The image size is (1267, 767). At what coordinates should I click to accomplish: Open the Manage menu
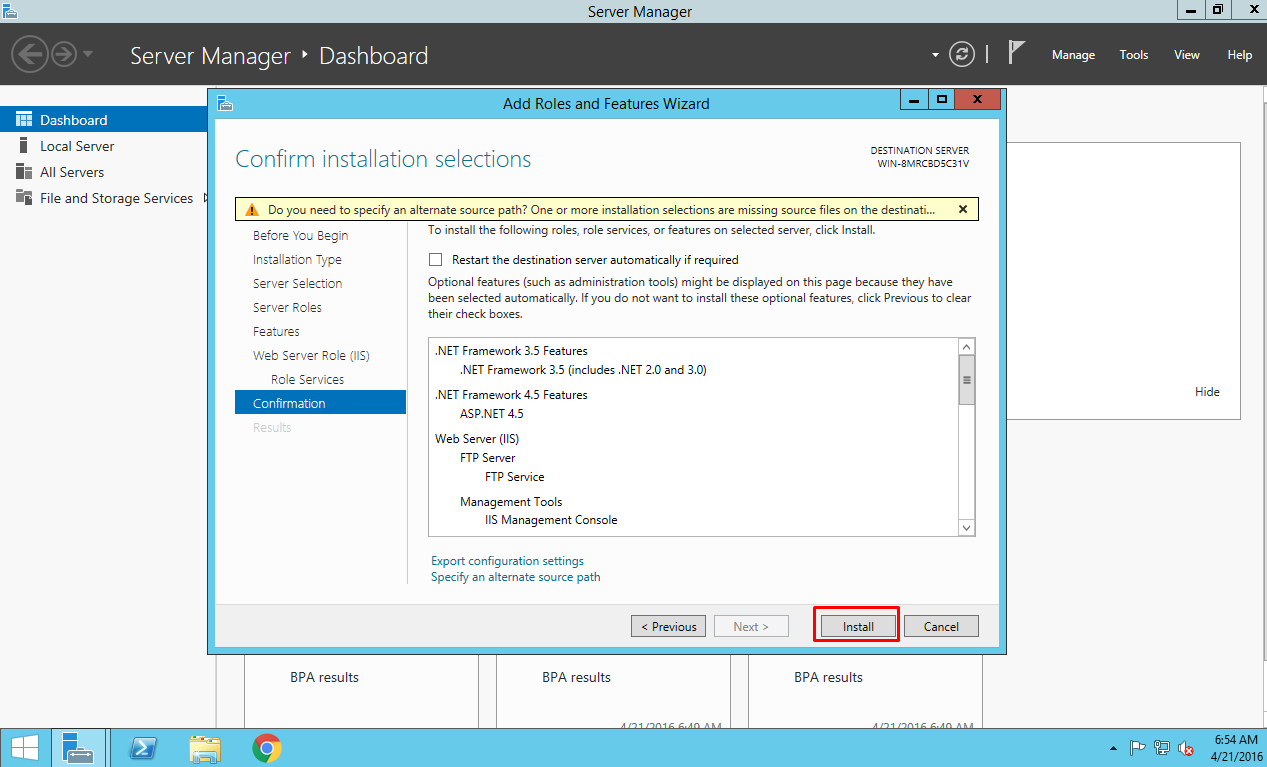click(x=1073, y=55)
